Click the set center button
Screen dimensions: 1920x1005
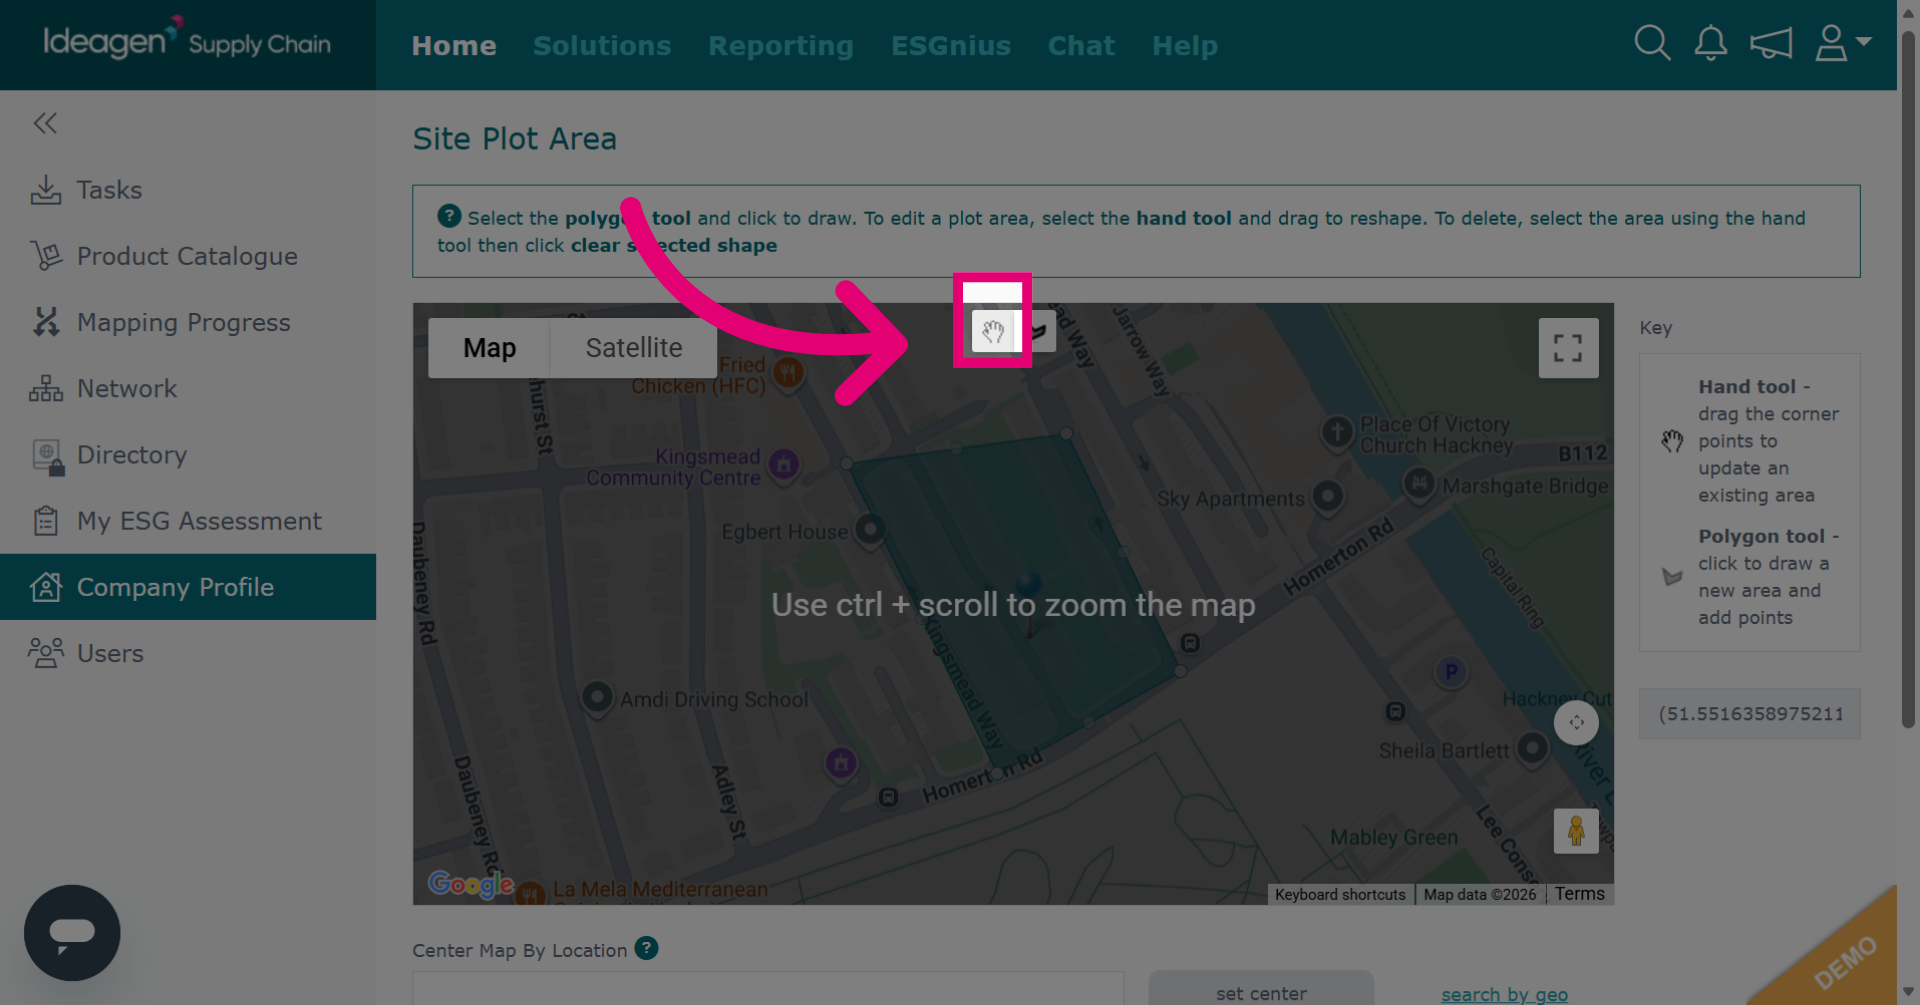[x=1261, y=990]
